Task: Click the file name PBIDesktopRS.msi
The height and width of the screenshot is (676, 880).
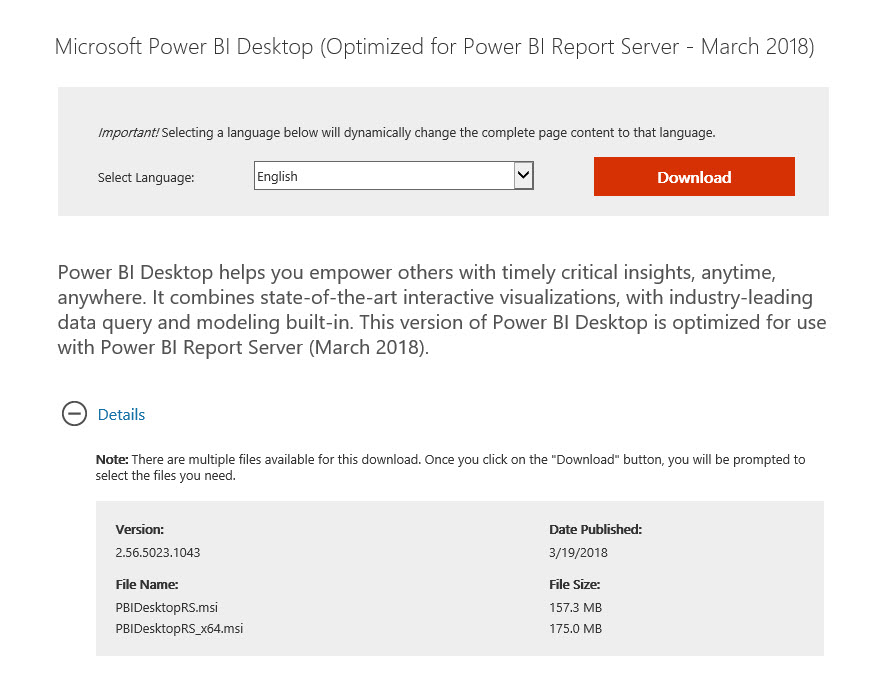Action: tap(167, 608)
